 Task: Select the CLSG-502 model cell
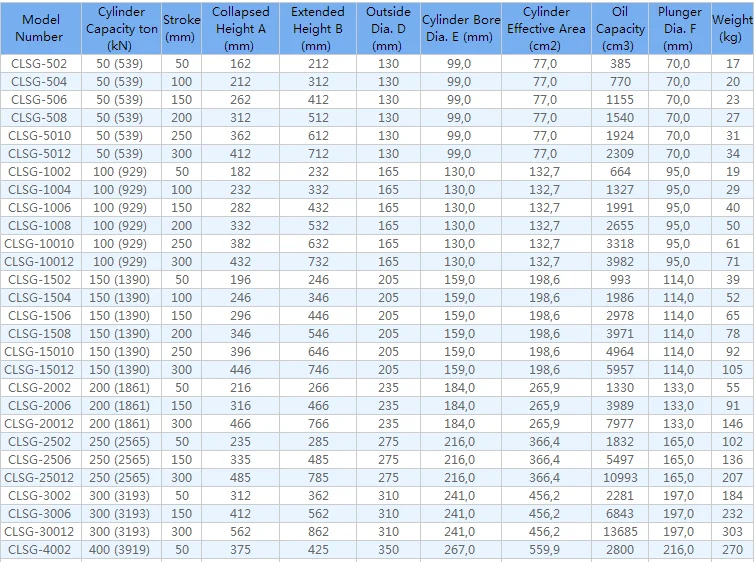coord(40,64)
